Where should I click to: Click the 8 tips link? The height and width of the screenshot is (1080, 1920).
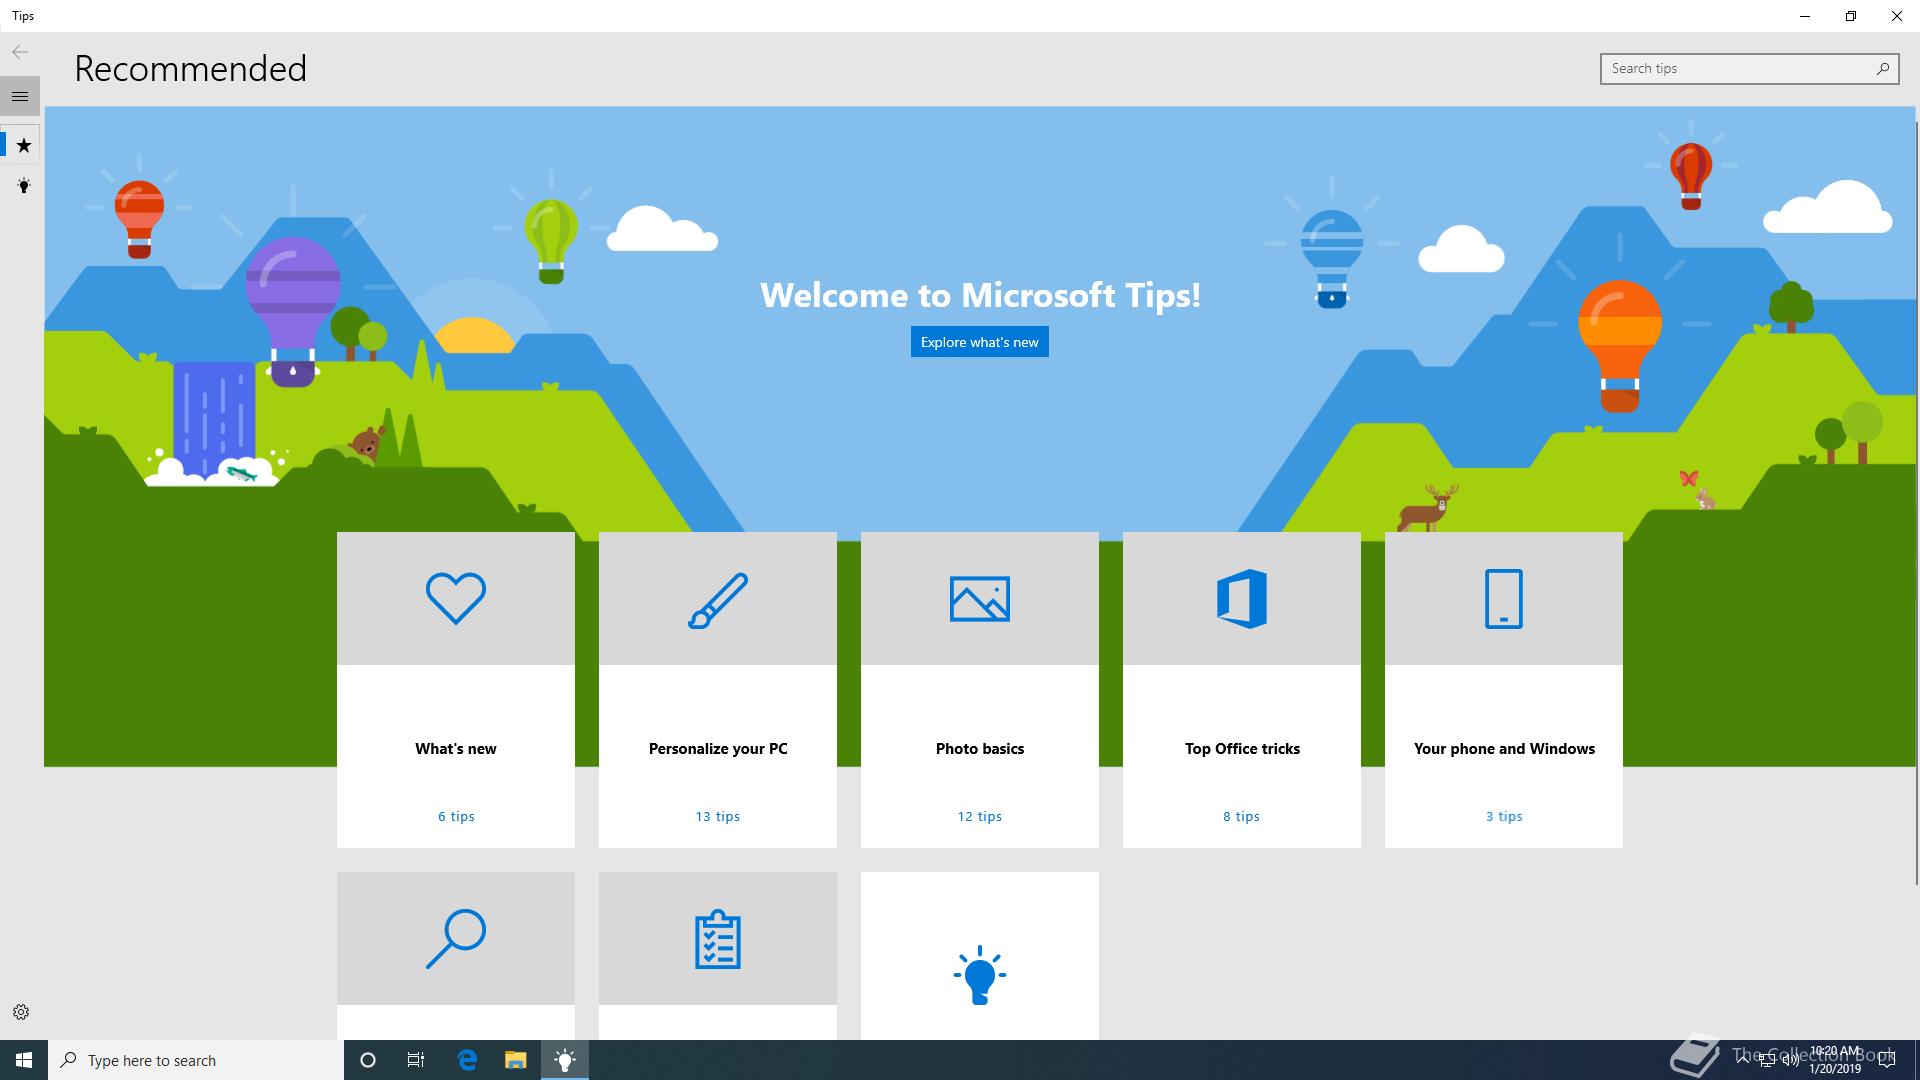click(1242, 817)
